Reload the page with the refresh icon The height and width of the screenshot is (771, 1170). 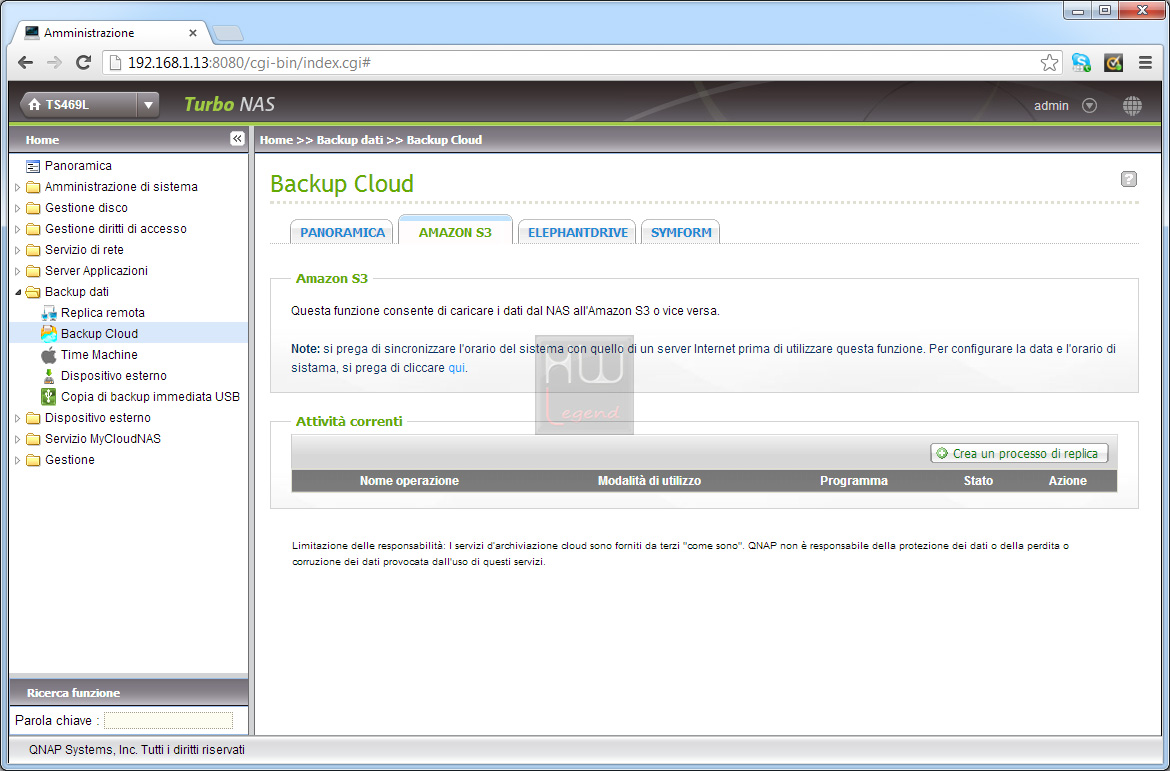pos(84,63)
